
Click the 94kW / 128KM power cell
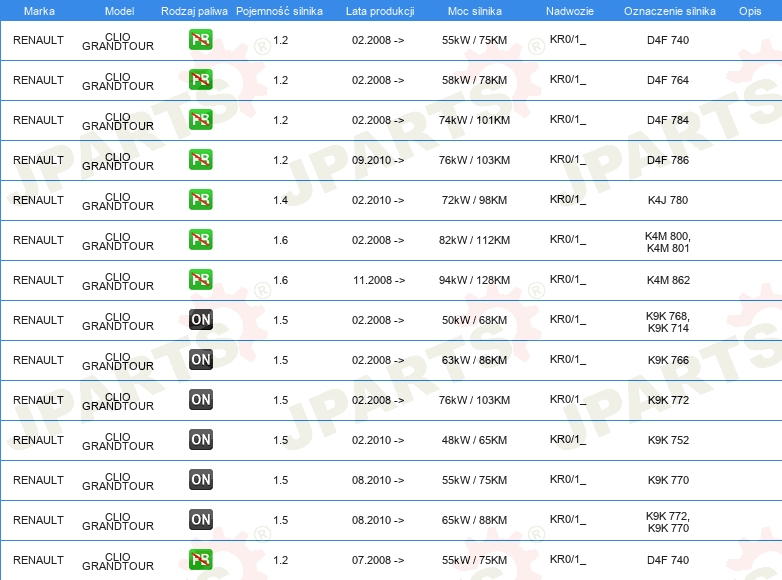click(474, 280)
